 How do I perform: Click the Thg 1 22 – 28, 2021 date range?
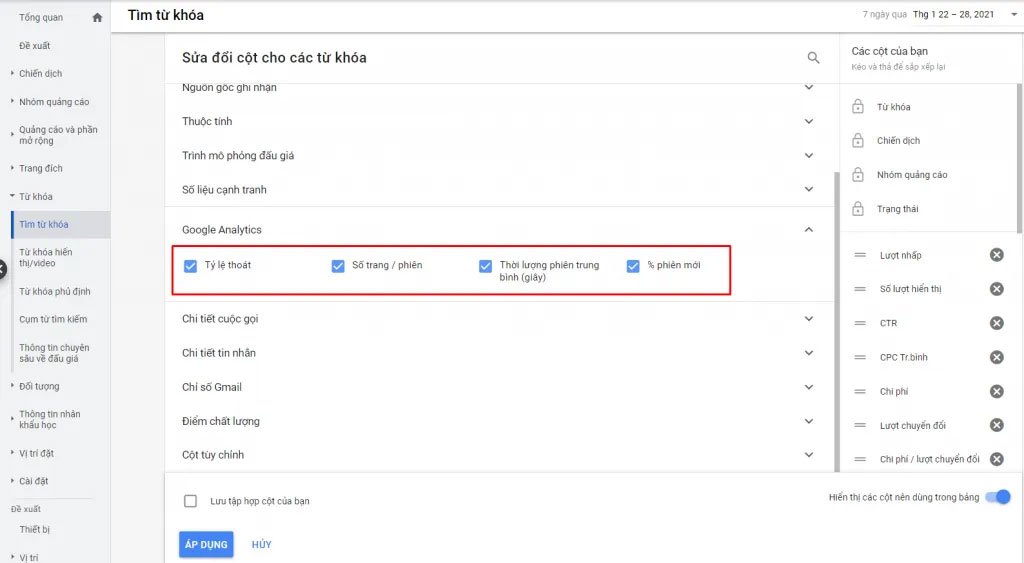pyautogui.click(x=953, y=14)
